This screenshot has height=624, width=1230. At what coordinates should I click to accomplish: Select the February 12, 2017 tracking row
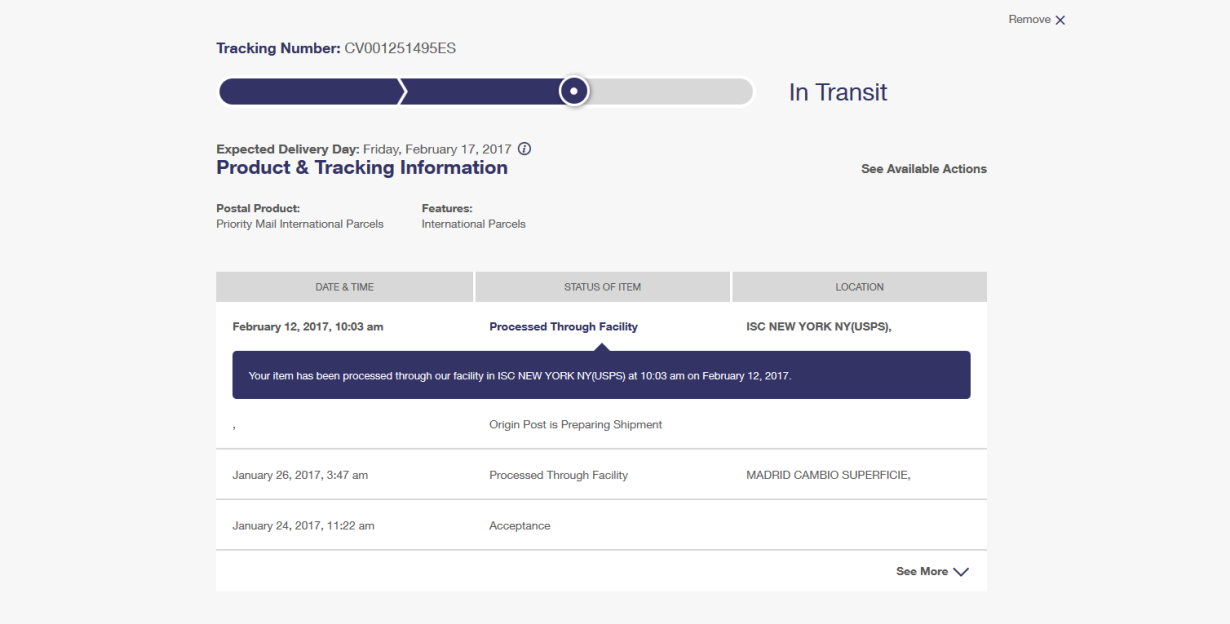click(308, 327)
